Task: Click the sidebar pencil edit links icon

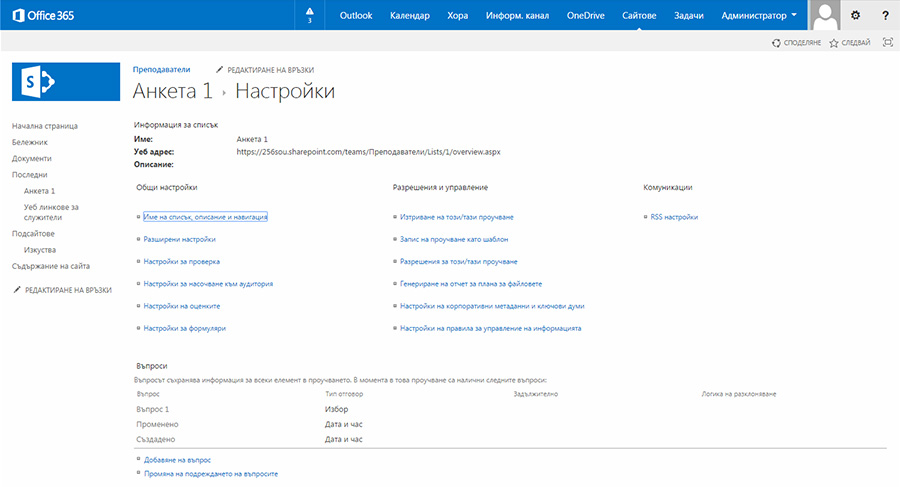Action: point(17,289)
